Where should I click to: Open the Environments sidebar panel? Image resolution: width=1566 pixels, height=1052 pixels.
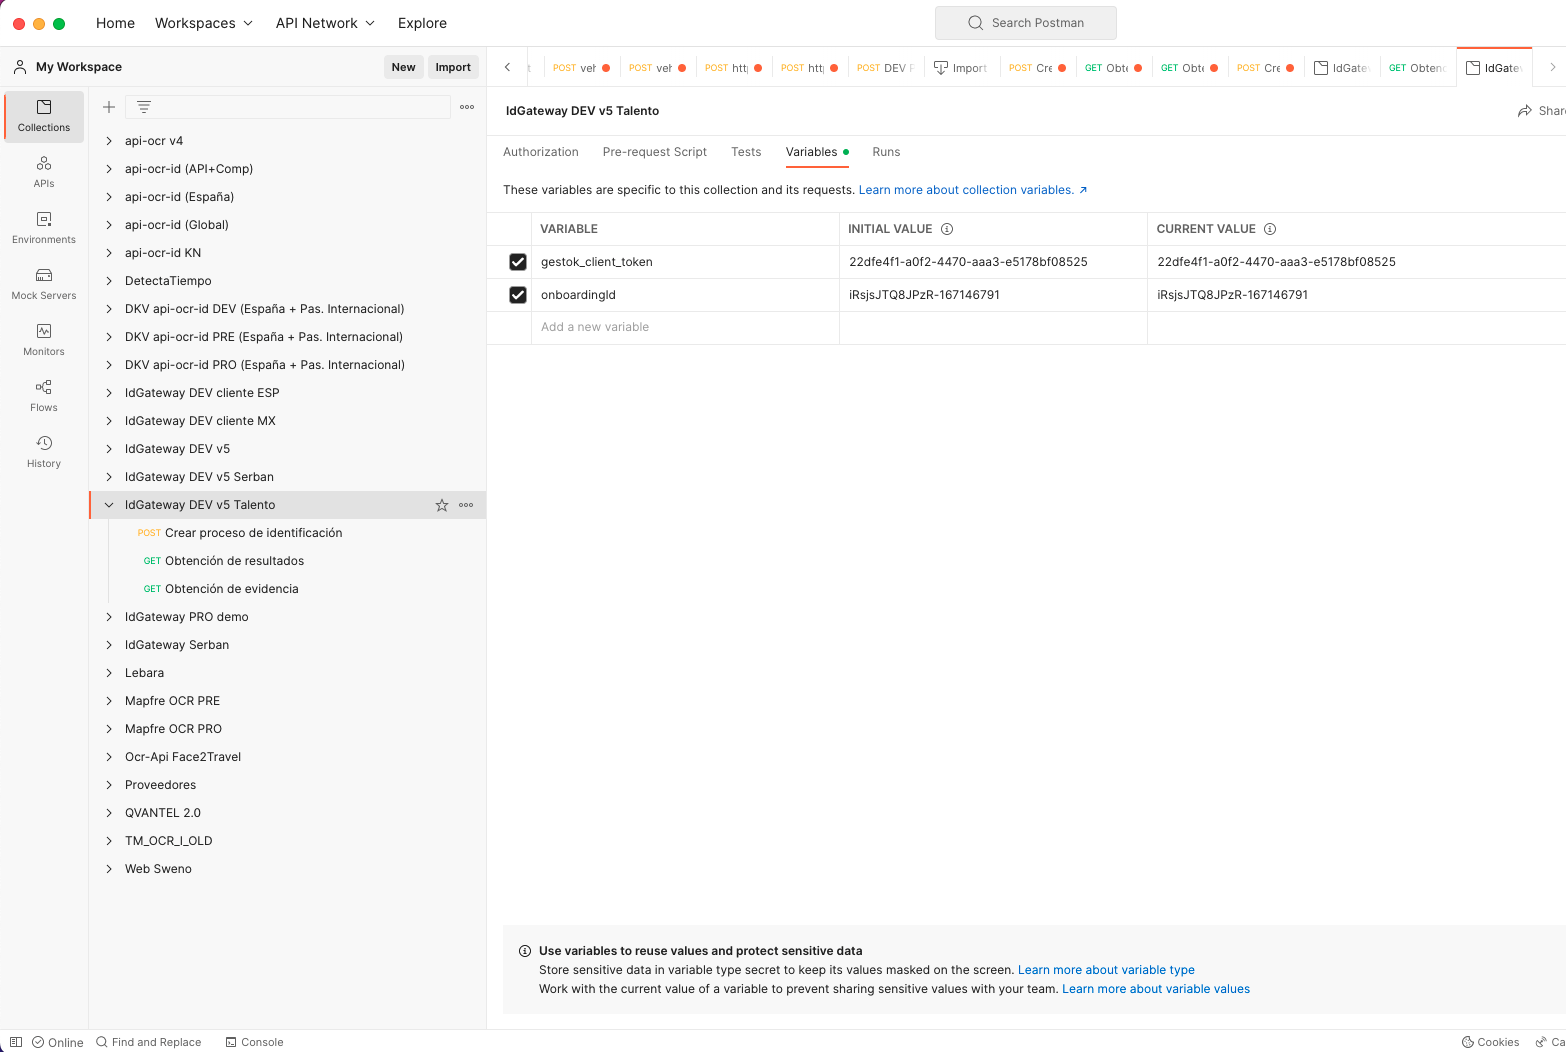tap(44, 227)
